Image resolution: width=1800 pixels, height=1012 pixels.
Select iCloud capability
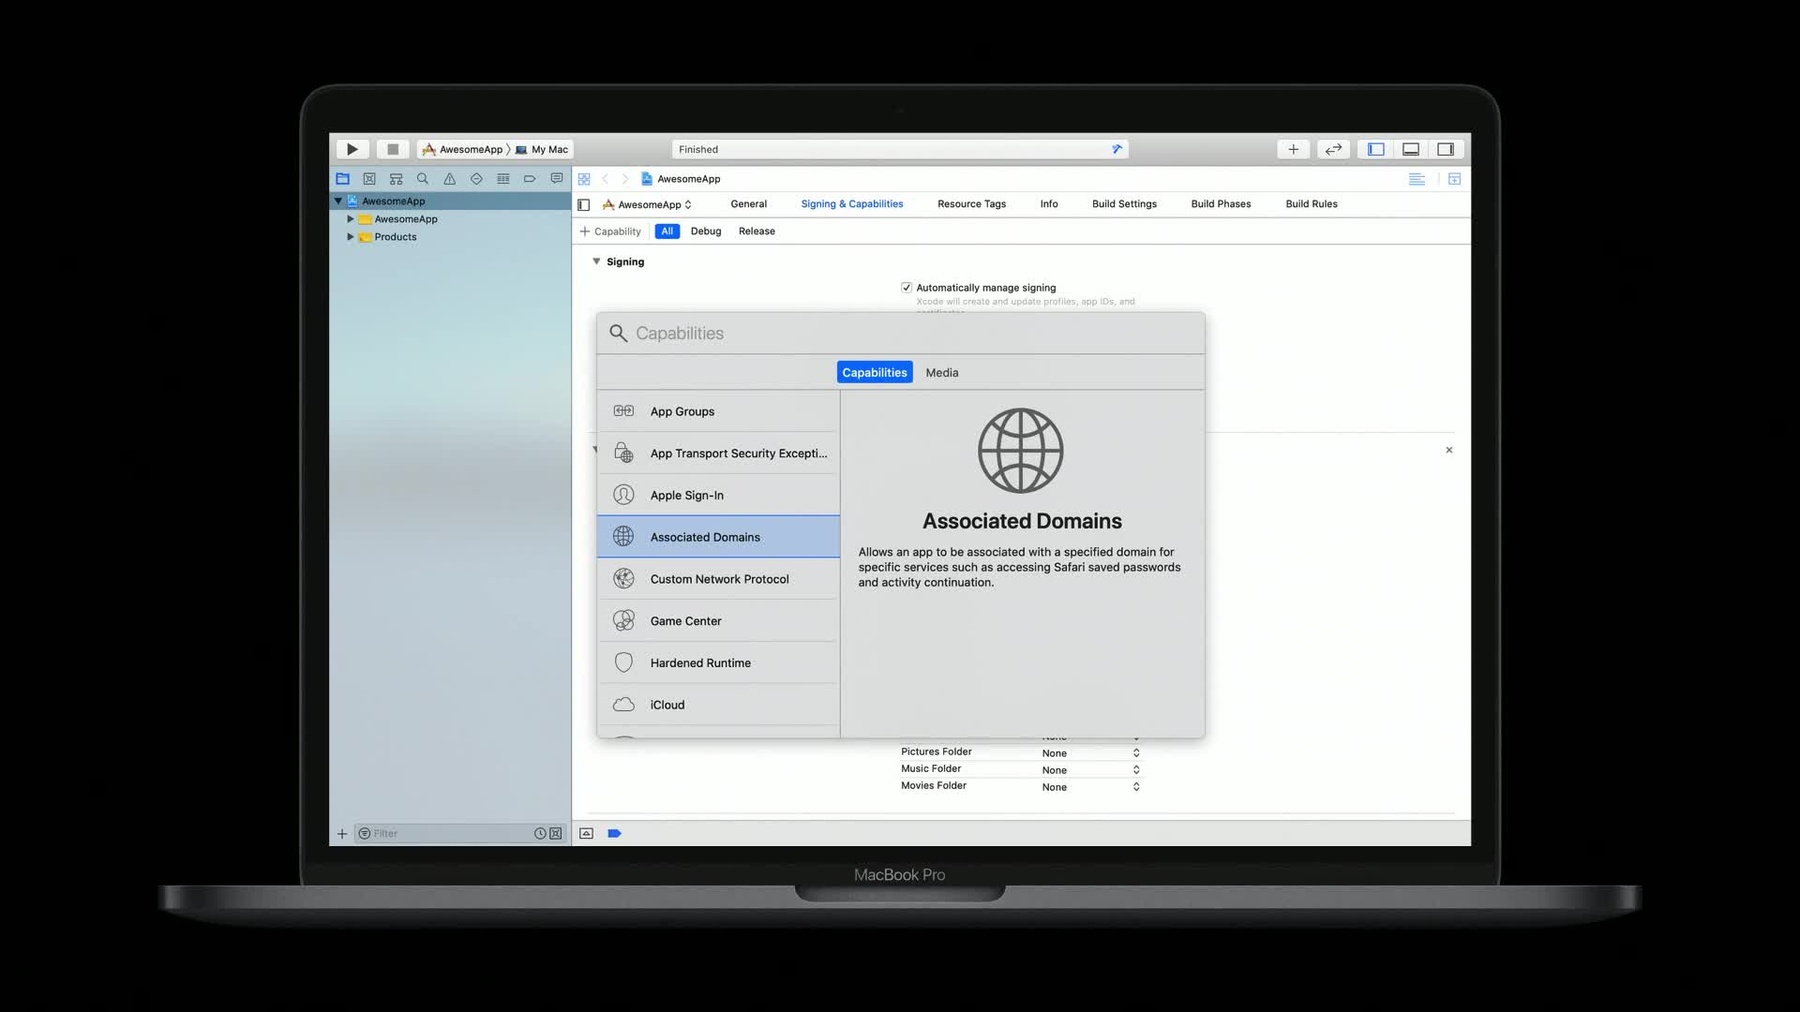pyautogui.click(x=718, y=705)
